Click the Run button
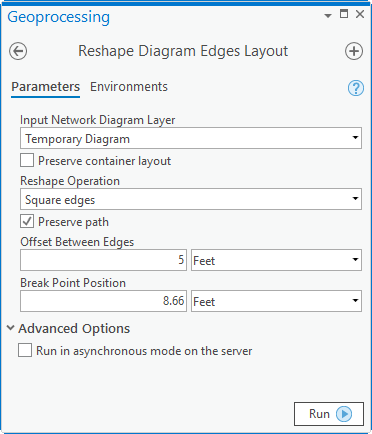The image size is (372, 434). 329,414
